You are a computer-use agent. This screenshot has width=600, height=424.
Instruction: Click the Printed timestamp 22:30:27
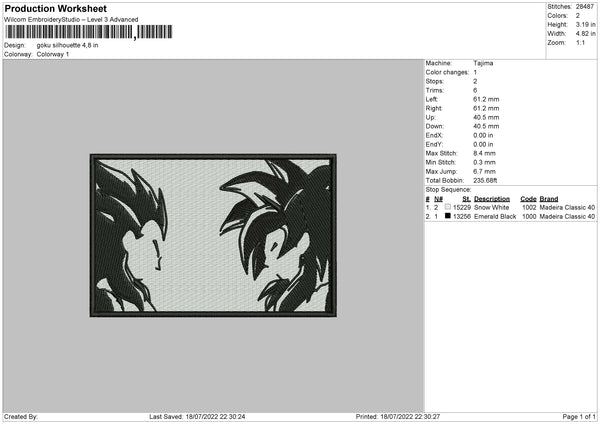point(426,417)
